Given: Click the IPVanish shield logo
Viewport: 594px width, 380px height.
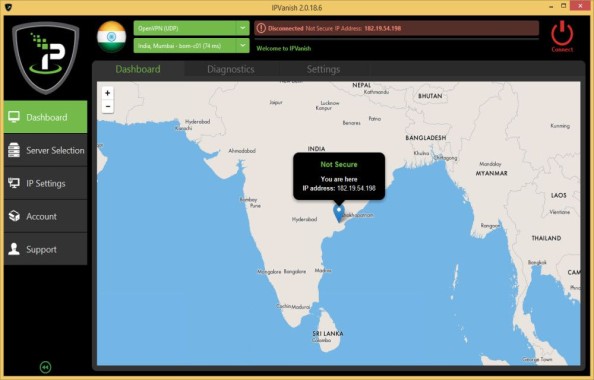Looking at the screenshot, I should coord(45,58).
